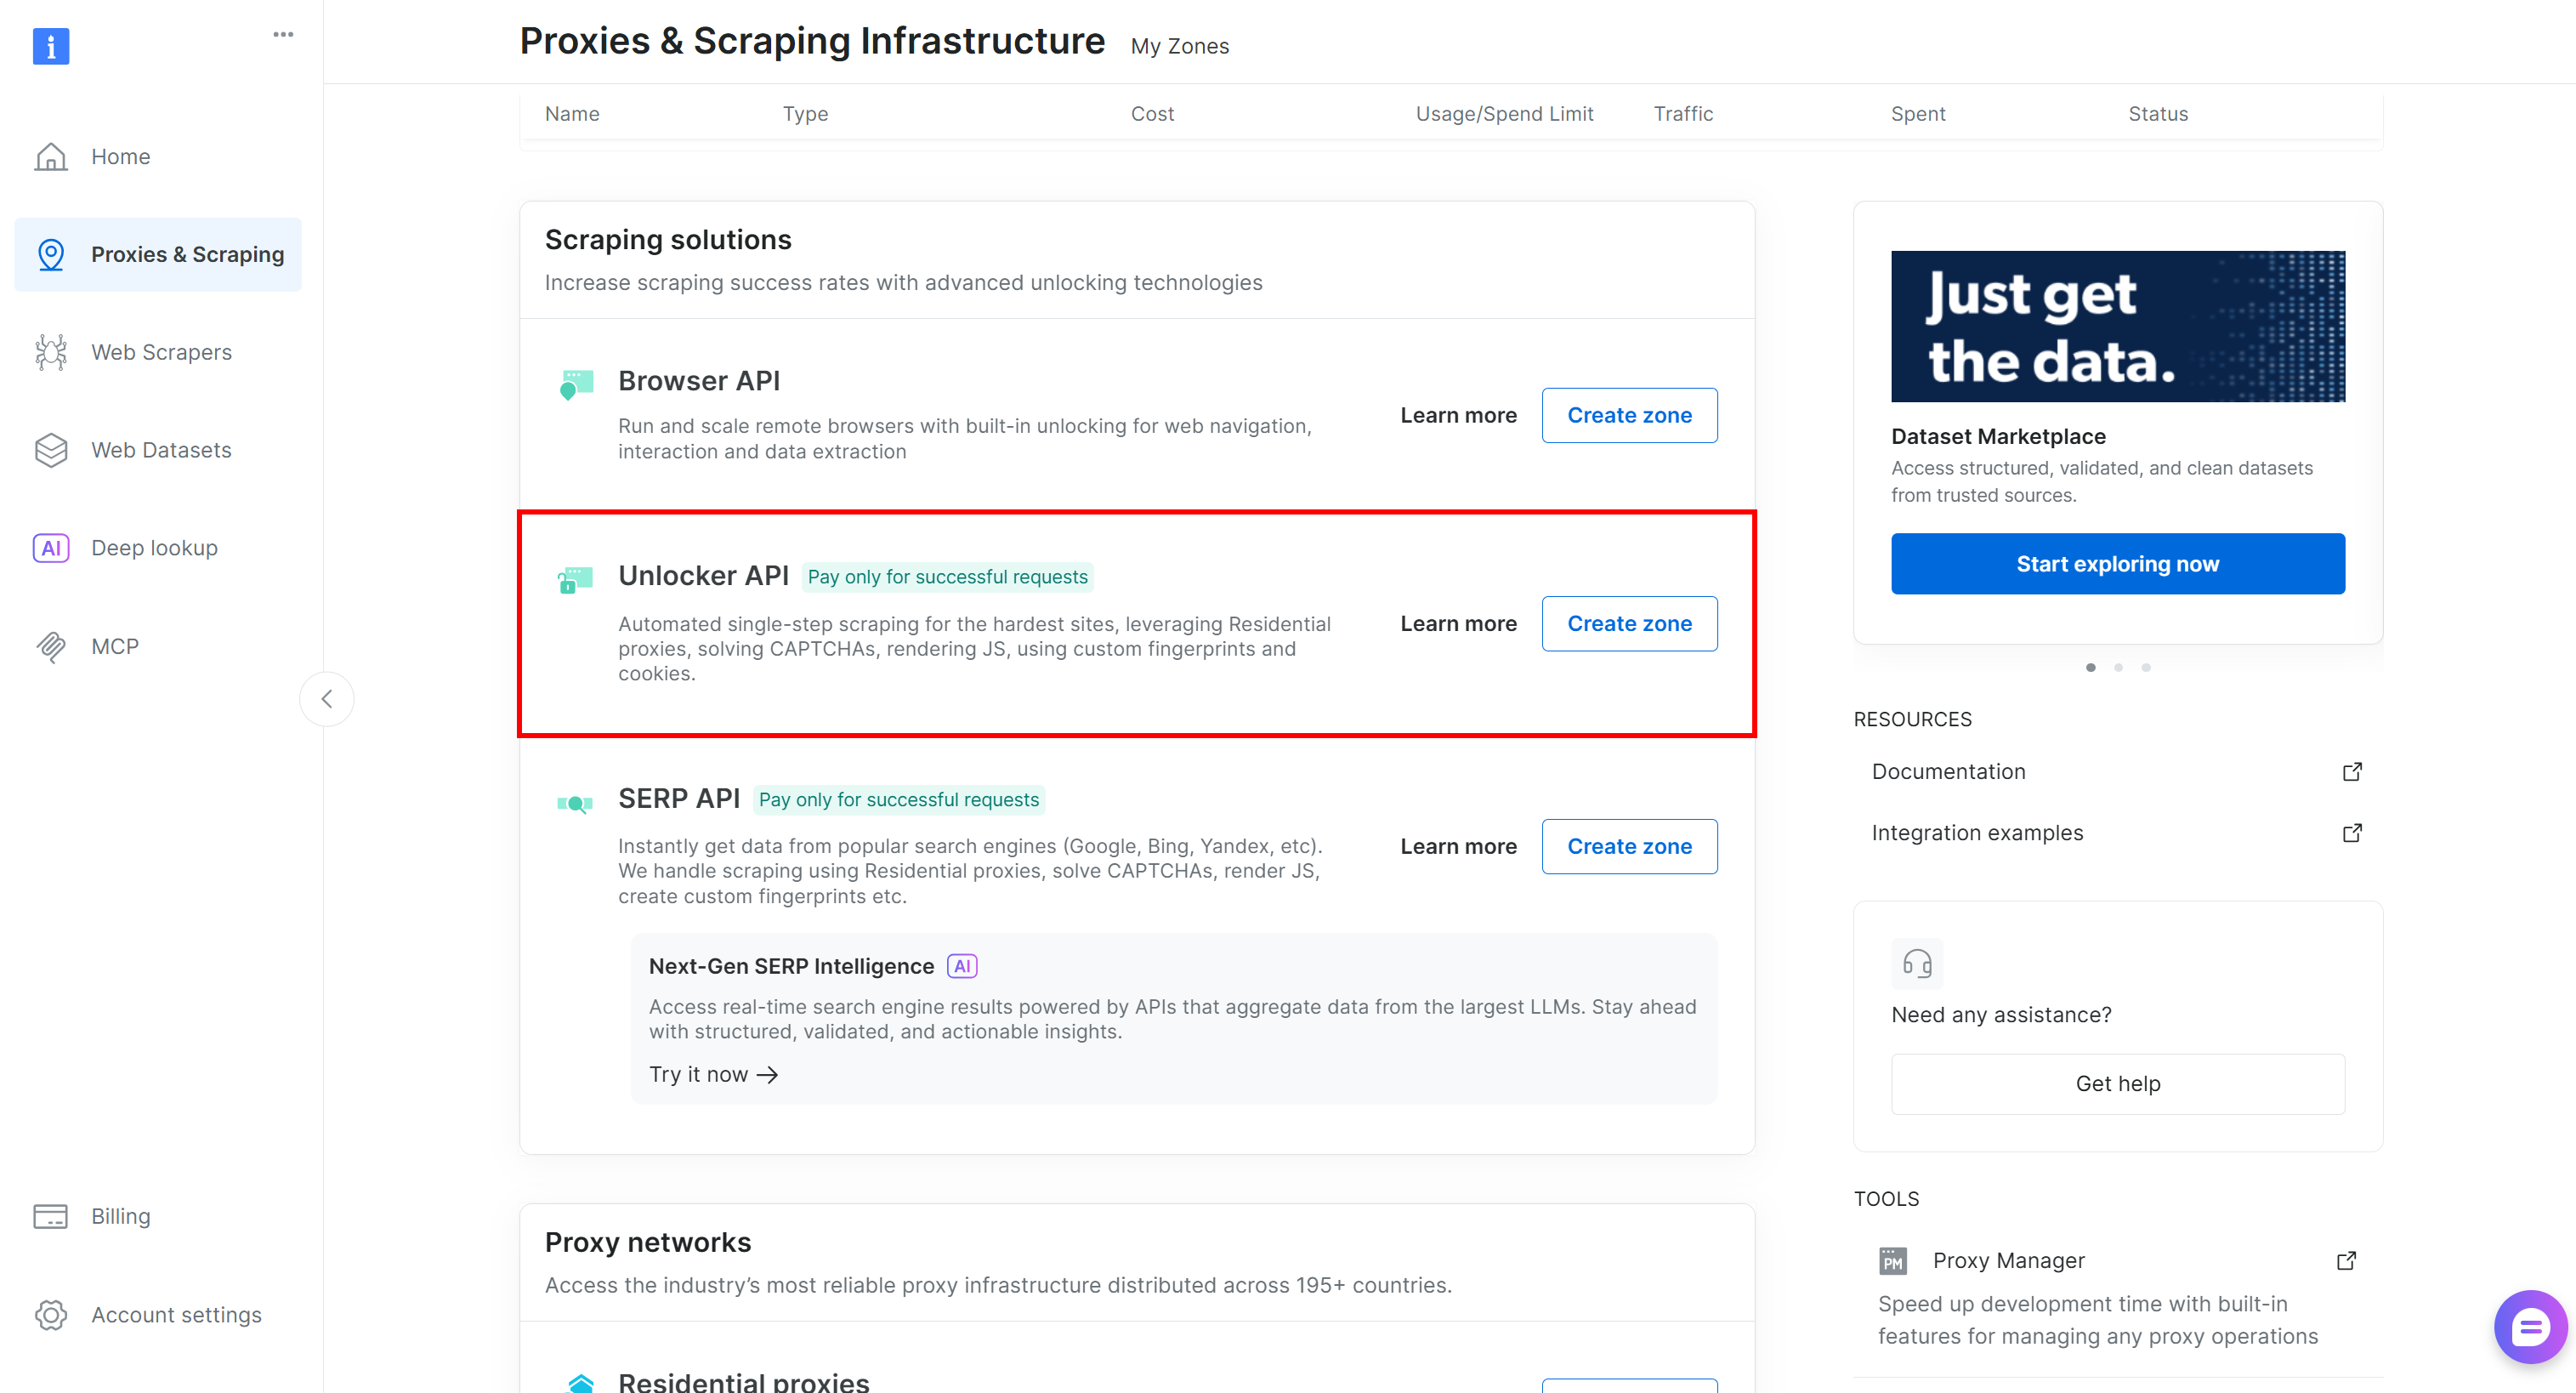Click the Get help button
Screen dimensions: 2576x1393
point(2117,1083)
